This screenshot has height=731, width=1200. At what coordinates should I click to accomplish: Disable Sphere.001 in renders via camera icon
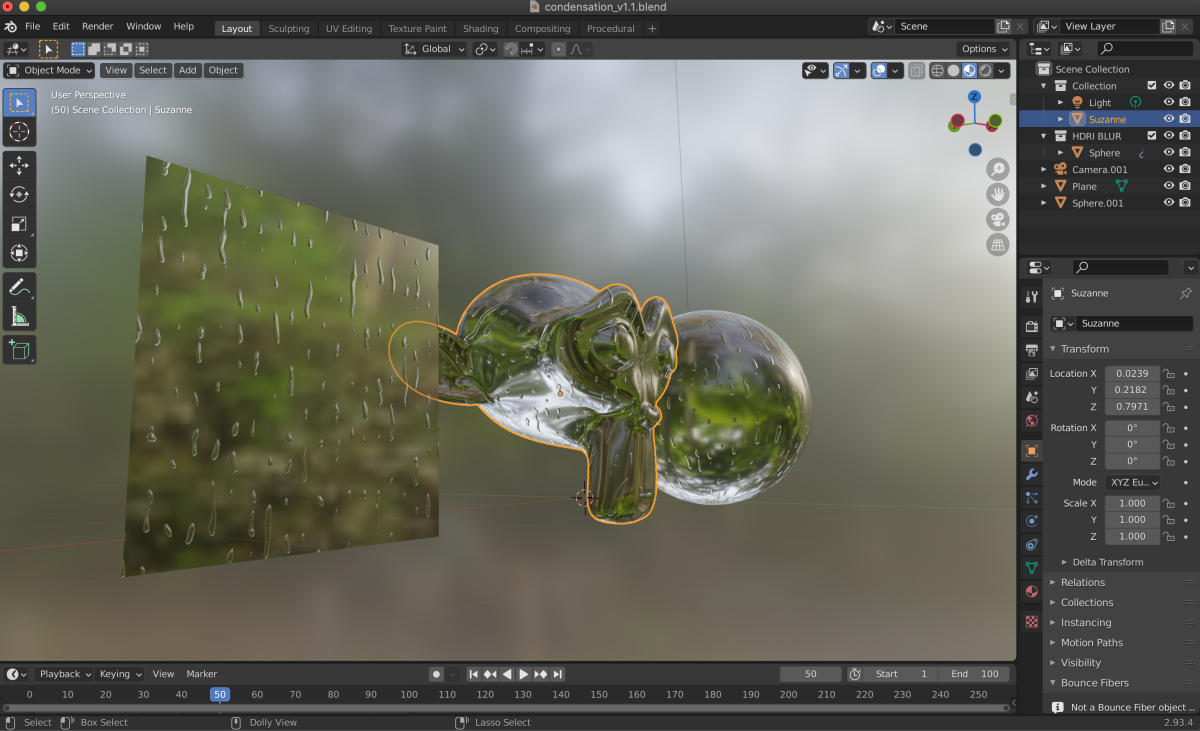(1185, 203)
